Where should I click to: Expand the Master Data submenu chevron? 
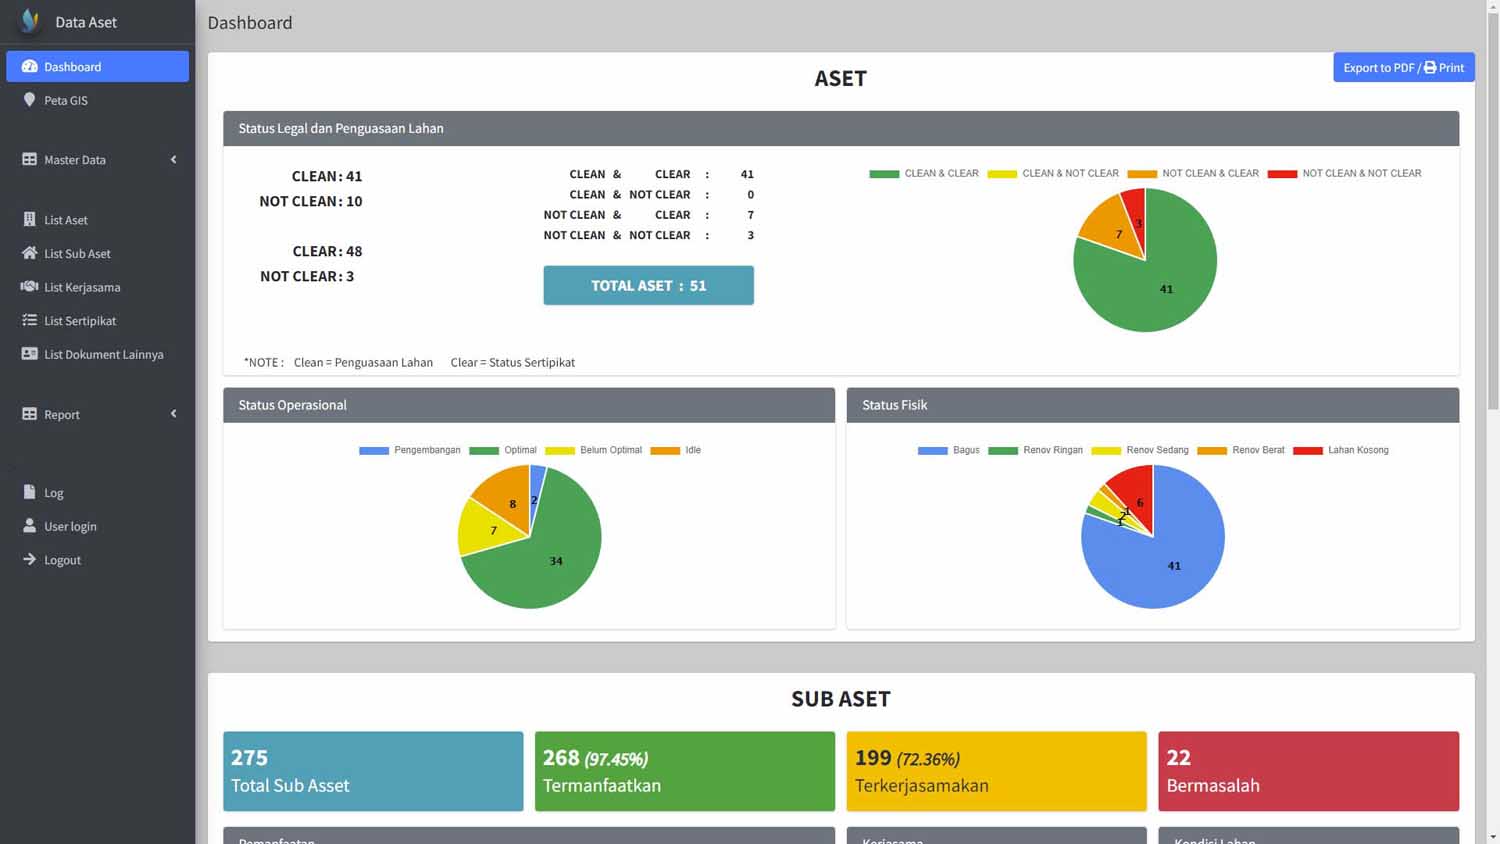173,160
